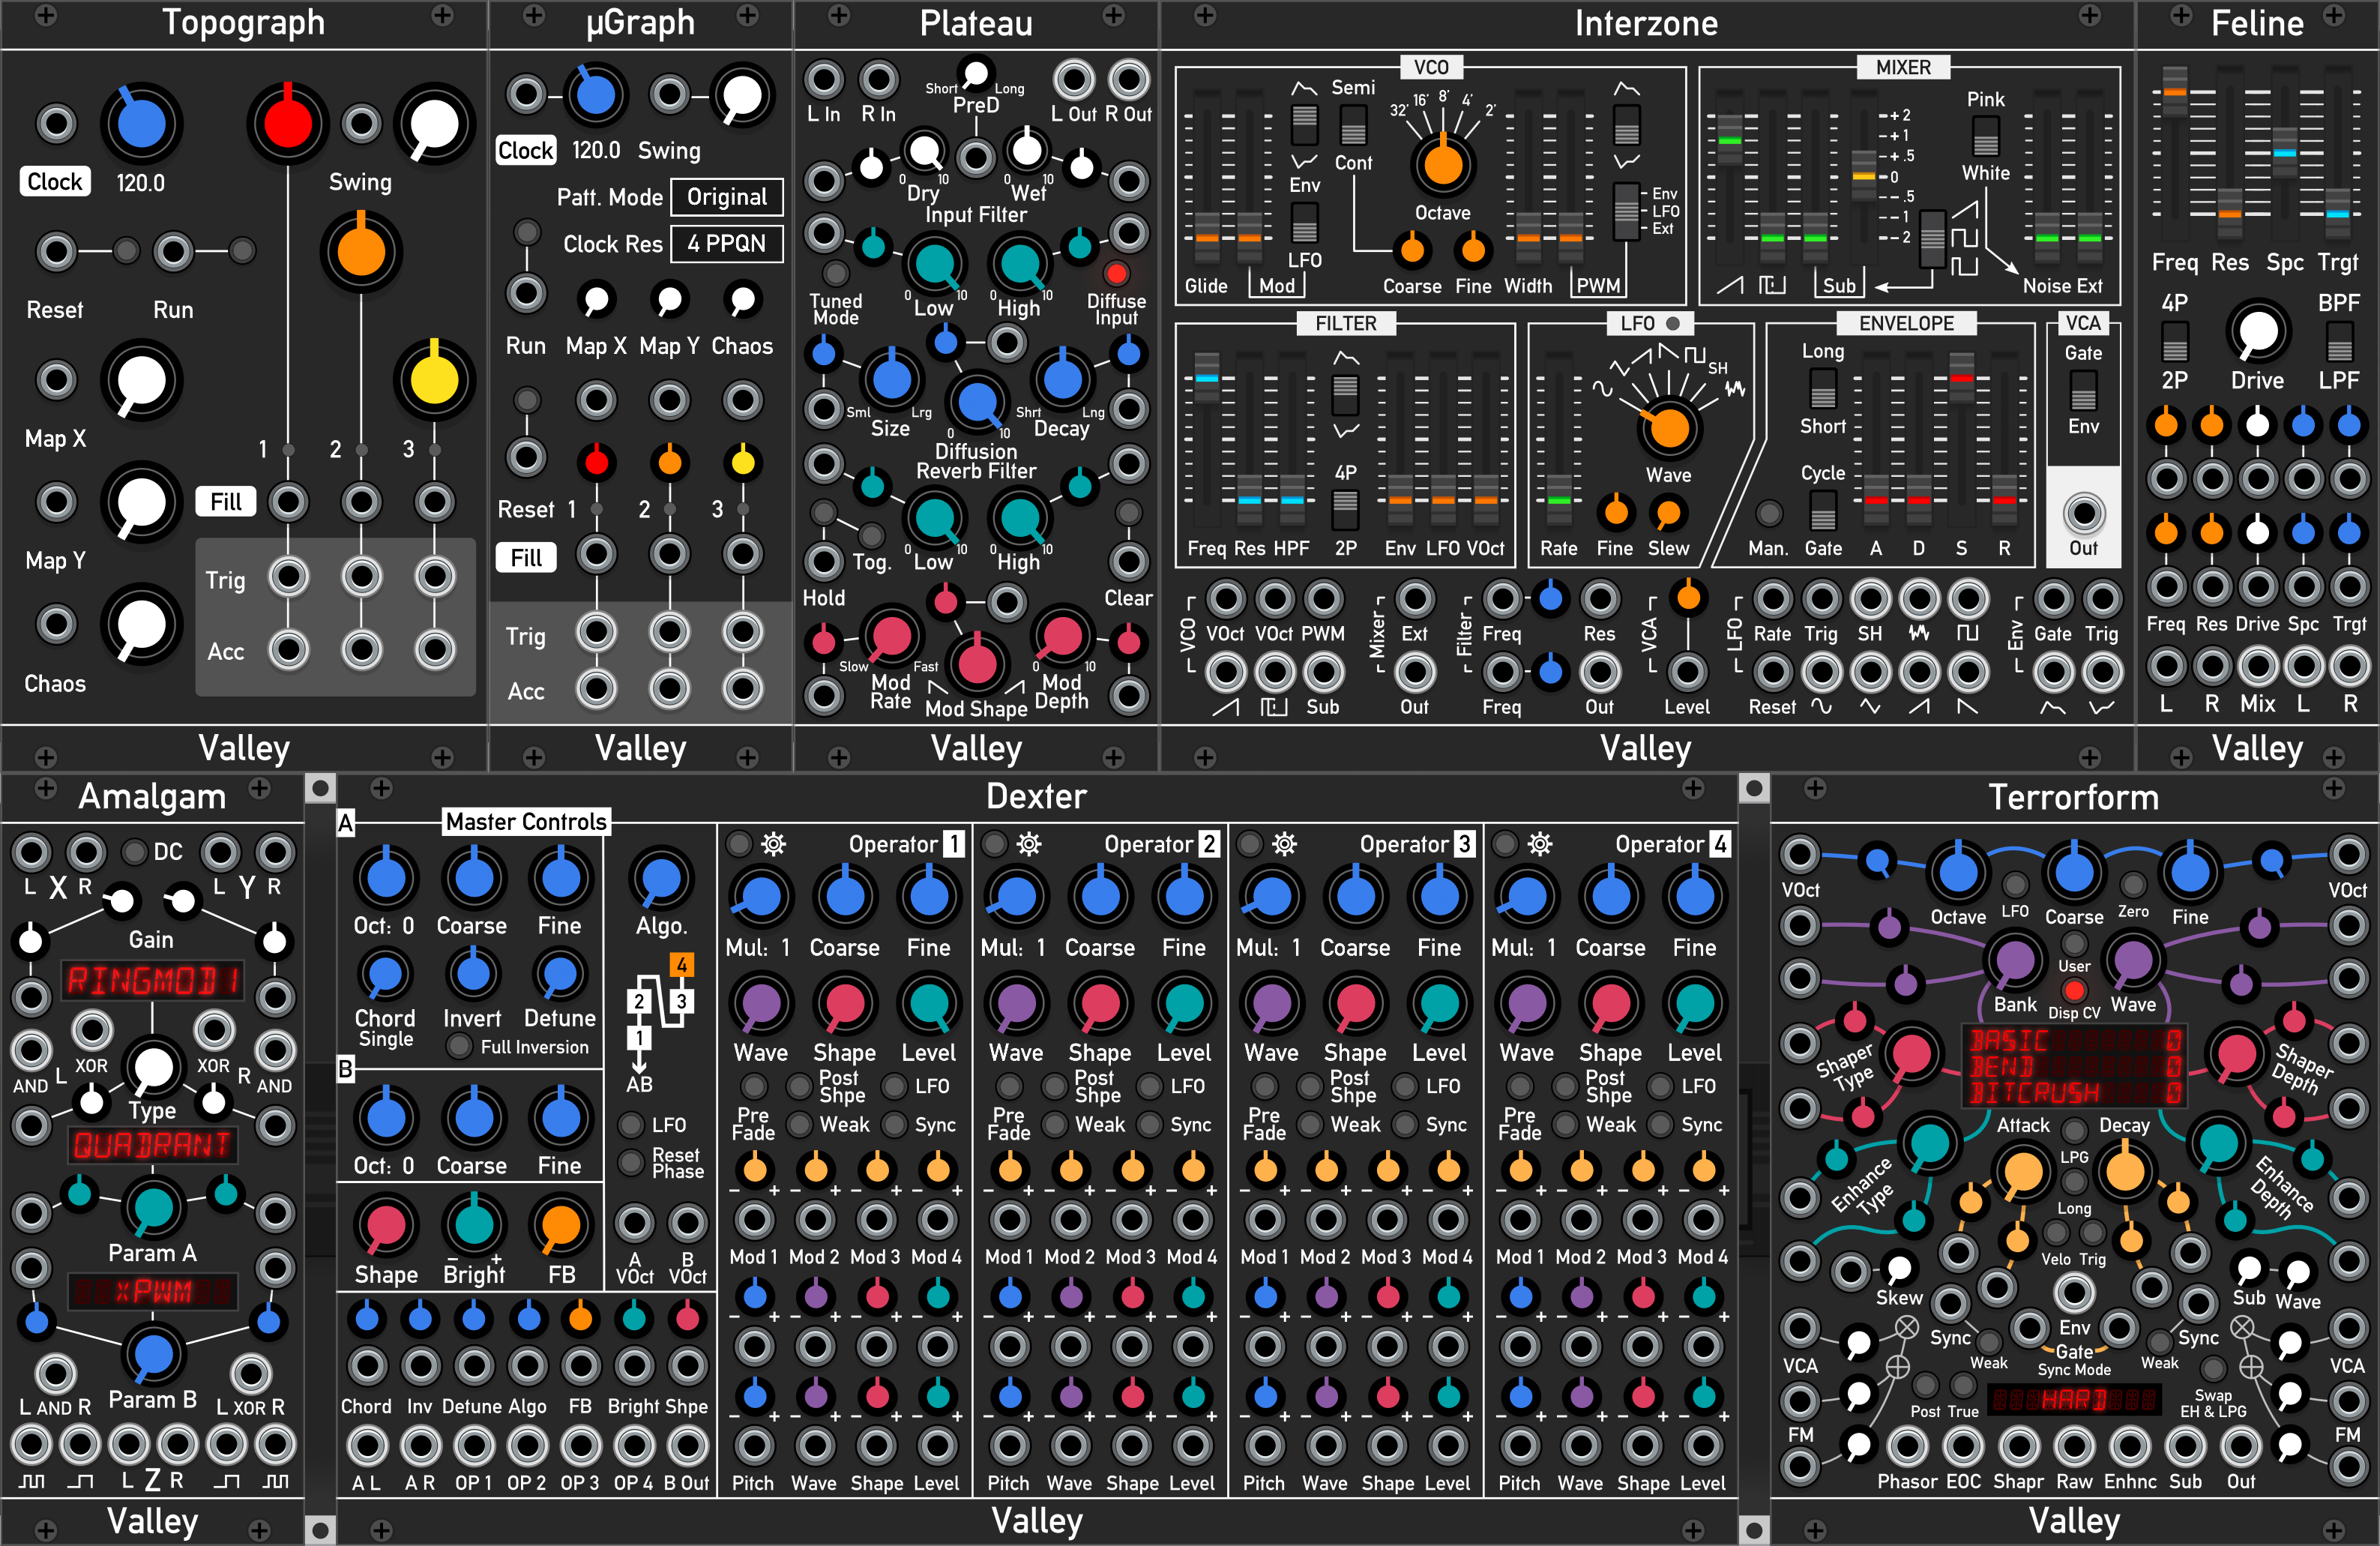Click the red channel 1 fill knob in Topograph
Image resolution: width=2380 pixels, height=1546 pixels.
click(x=288, y=124)
